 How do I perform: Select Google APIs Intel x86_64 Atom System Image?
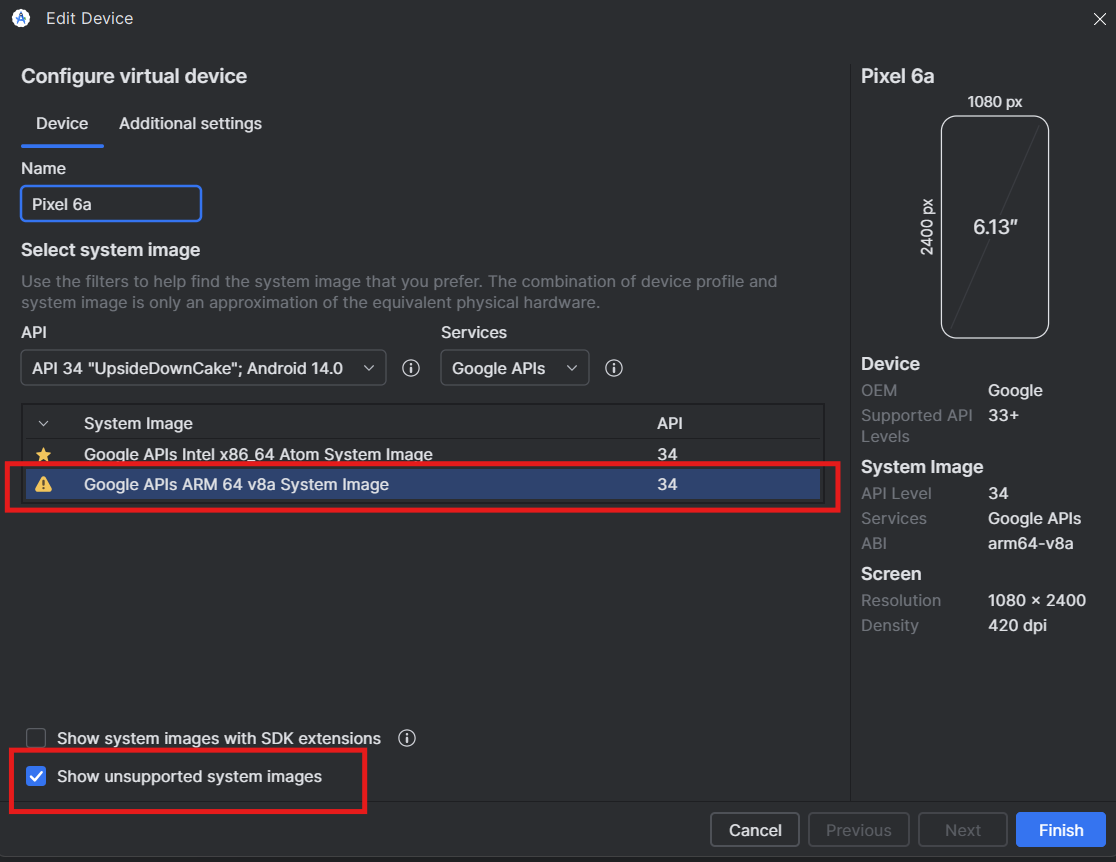click(258, 454)
